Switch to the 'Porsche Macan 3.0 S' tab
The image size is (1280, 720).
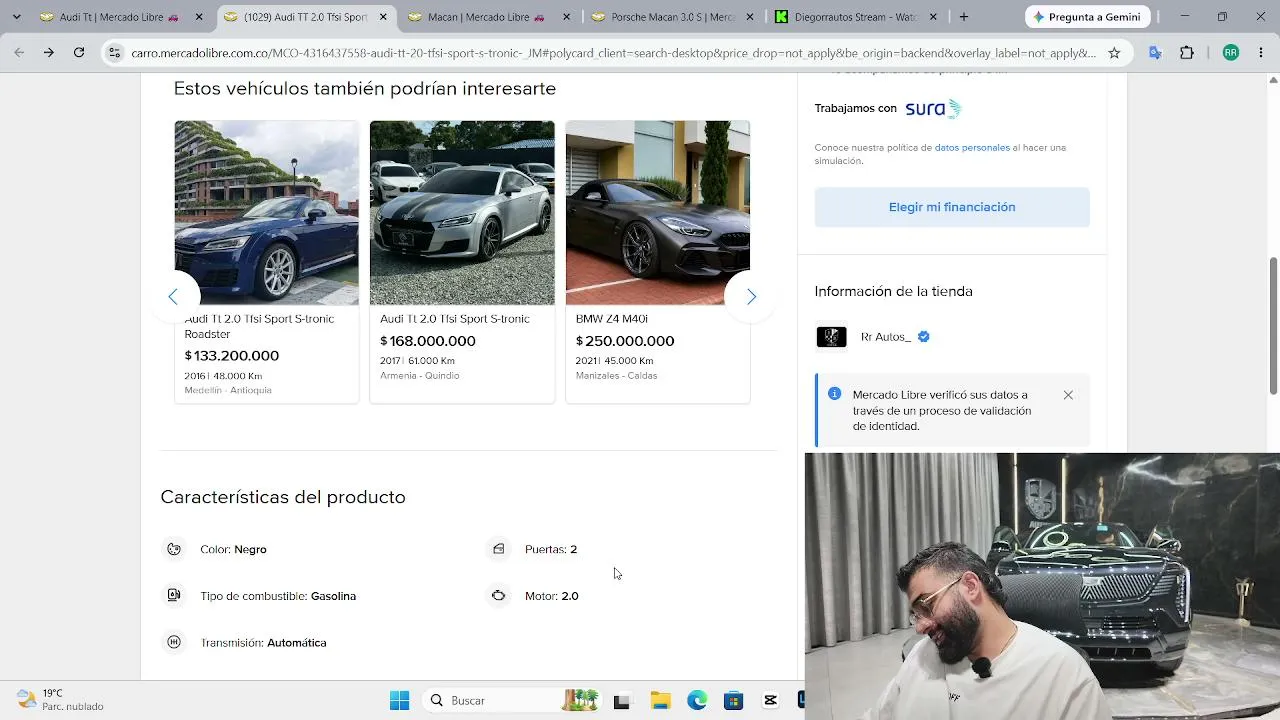coord(672,17)
